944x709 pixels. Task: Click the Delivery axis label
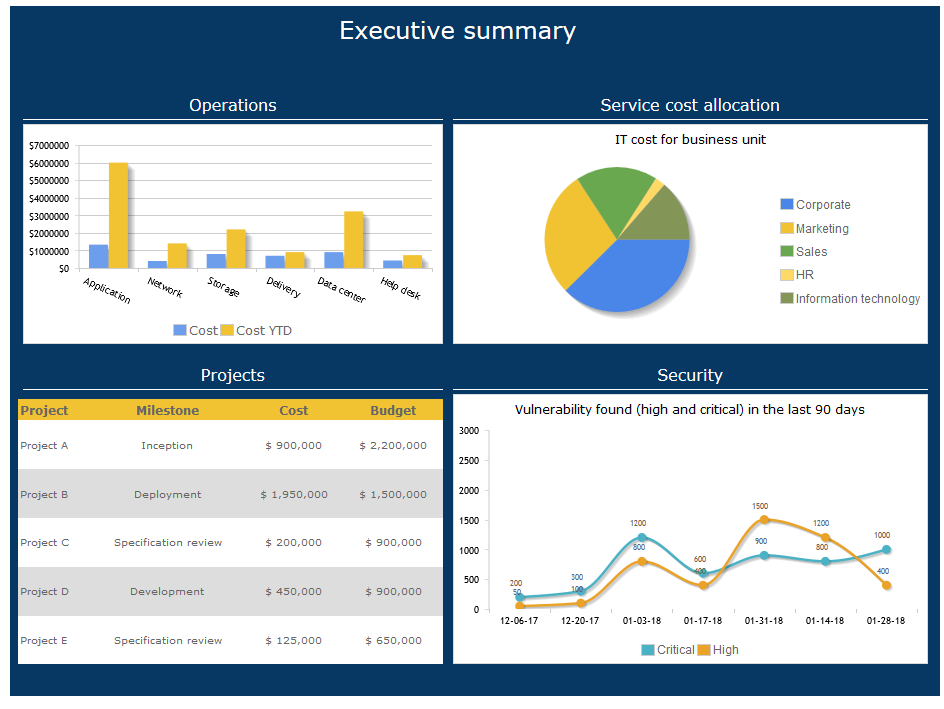coord(284,287)
